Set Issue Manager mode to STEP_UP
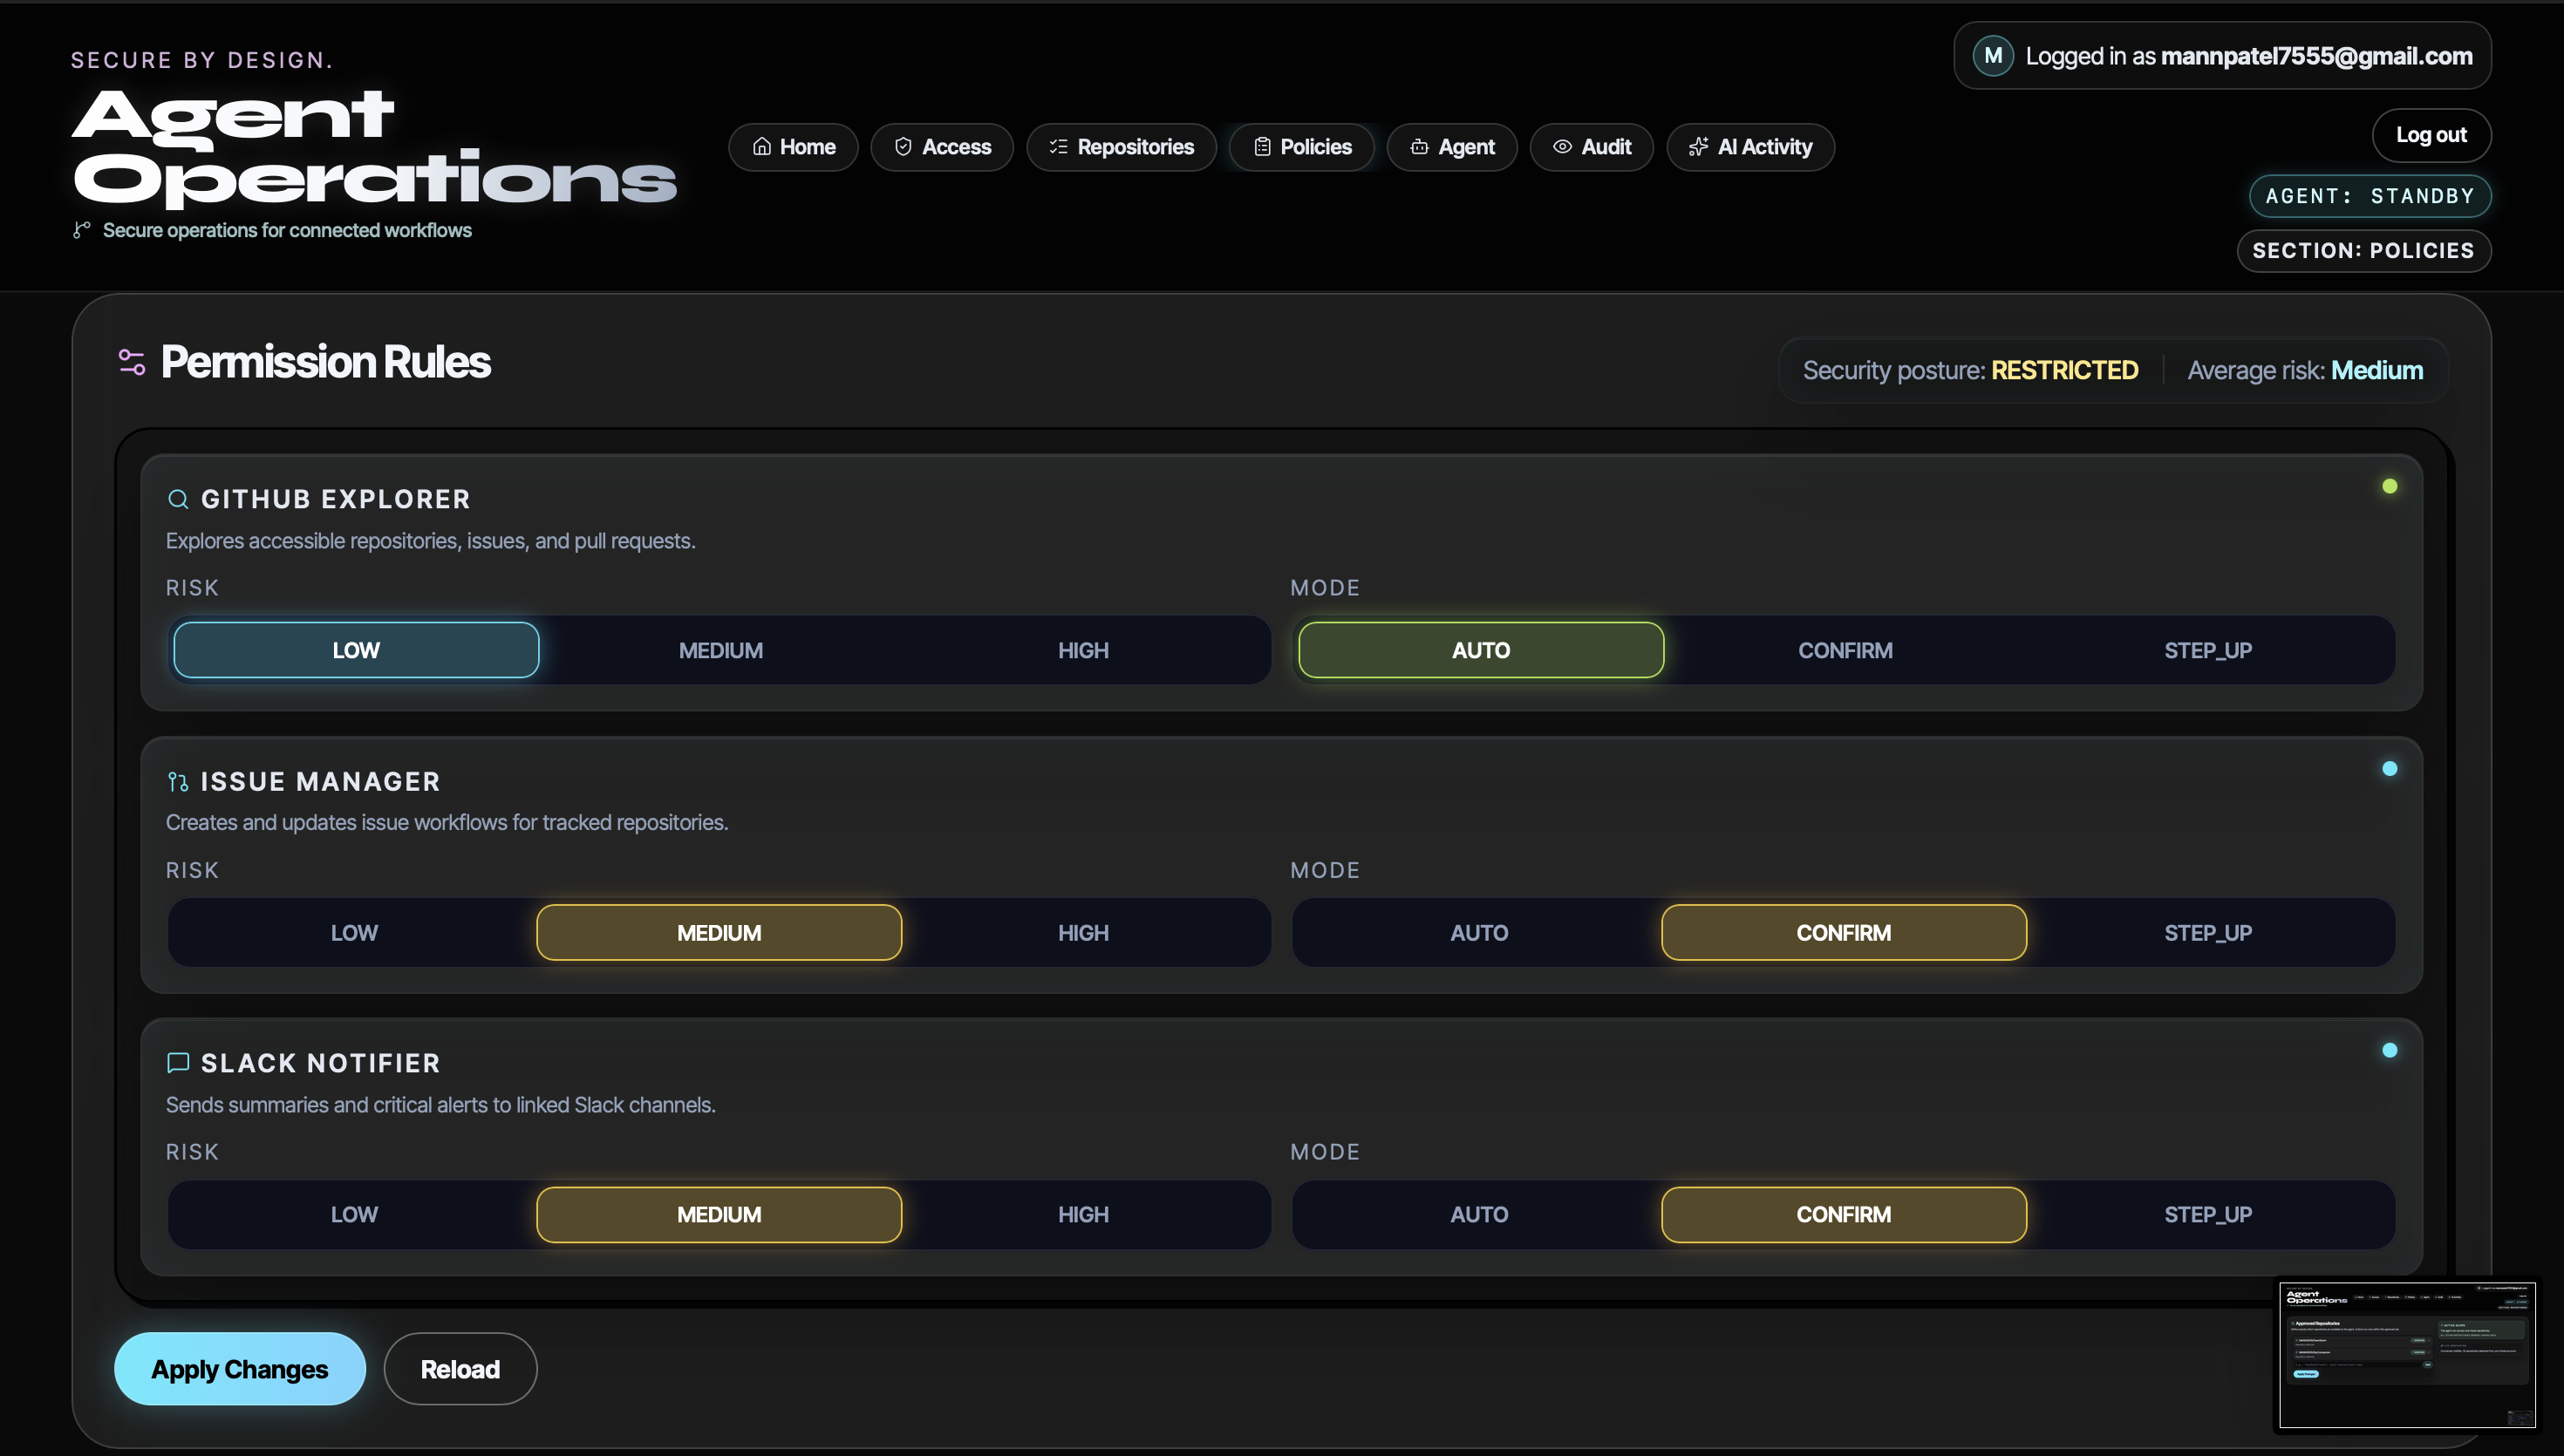This screenshot has height=1456, width=2564. click(x=2207, y=933)
